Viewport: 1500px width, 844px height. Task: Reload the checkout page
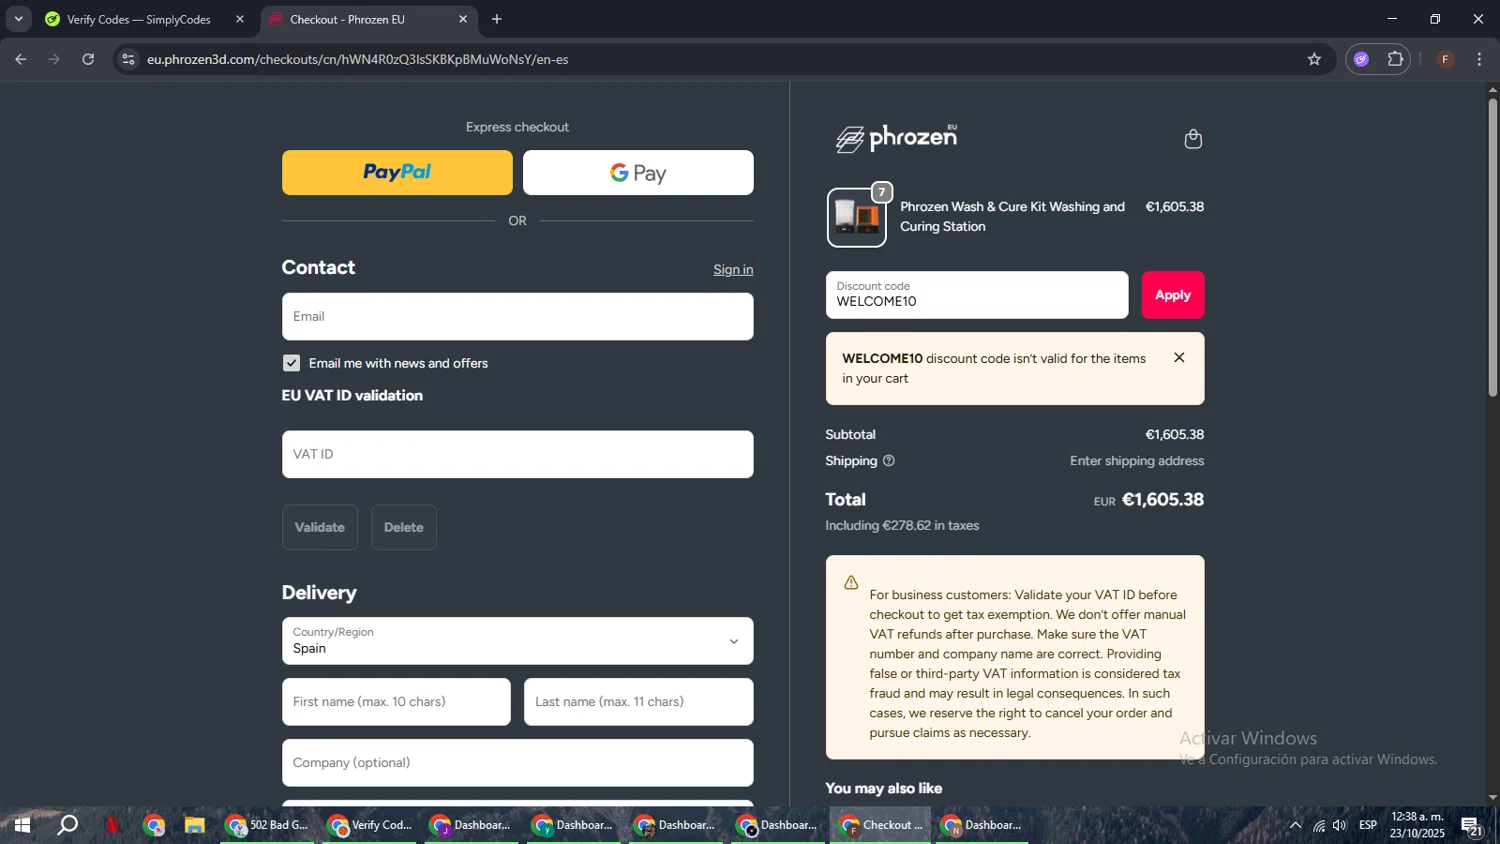coord(88,59)
